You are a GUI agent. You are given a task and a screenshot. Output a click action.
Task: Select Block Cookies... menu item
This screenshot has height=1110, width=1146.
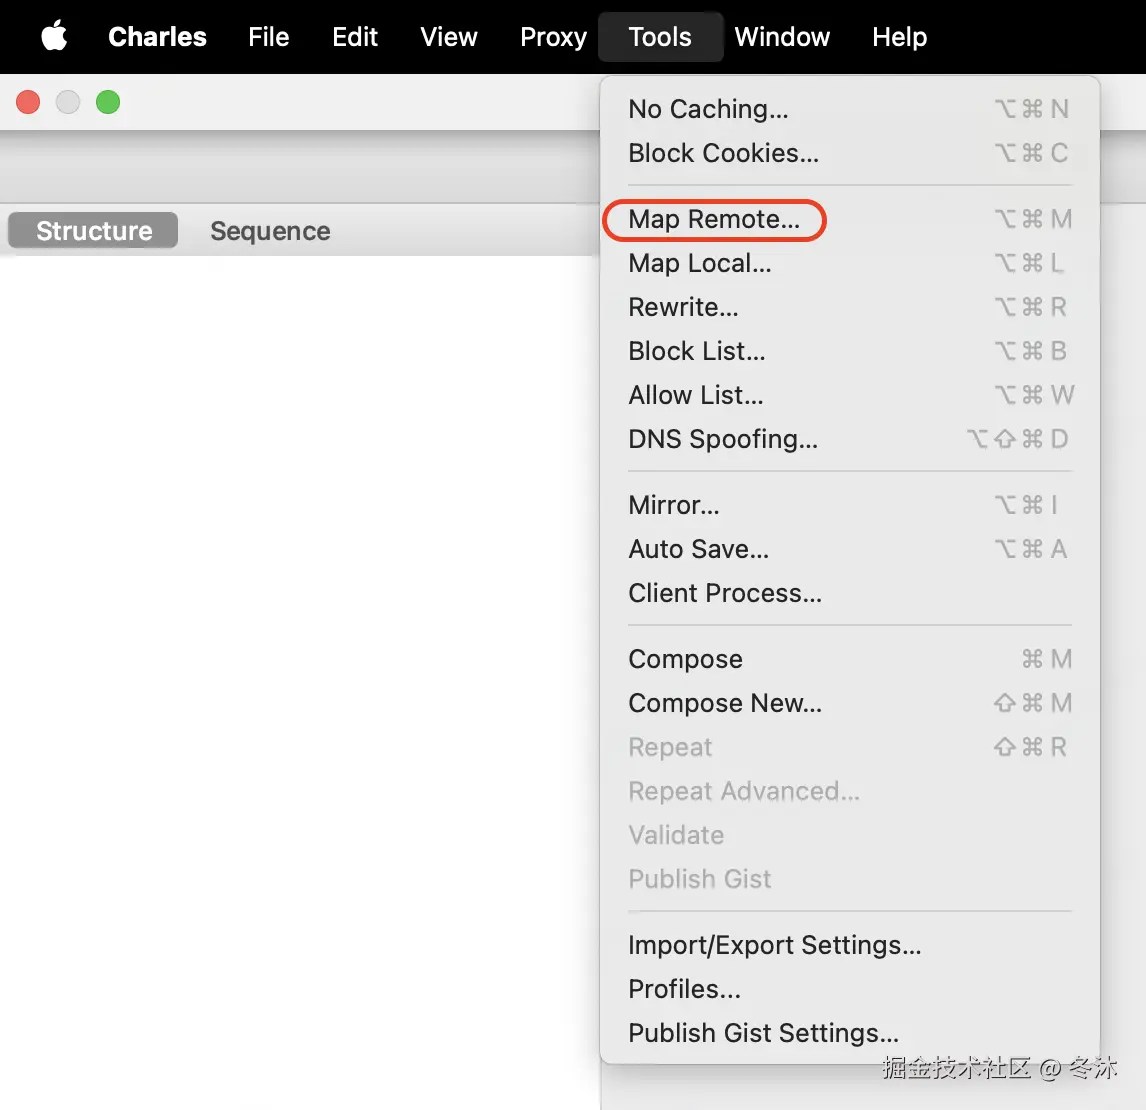[x=849, y=153]
